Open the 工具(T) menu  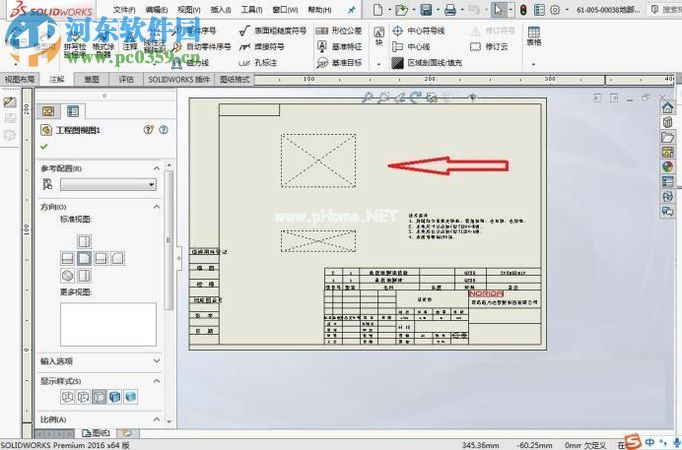click(251, 10)
